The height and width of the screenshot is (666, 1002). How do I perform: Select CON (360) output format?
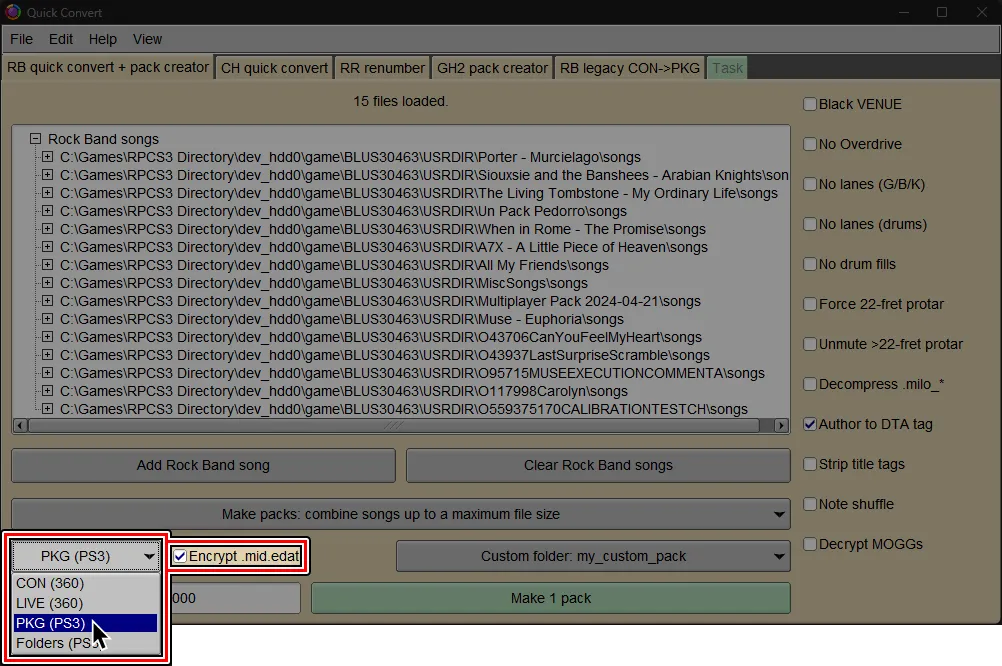tap(50, 583)
